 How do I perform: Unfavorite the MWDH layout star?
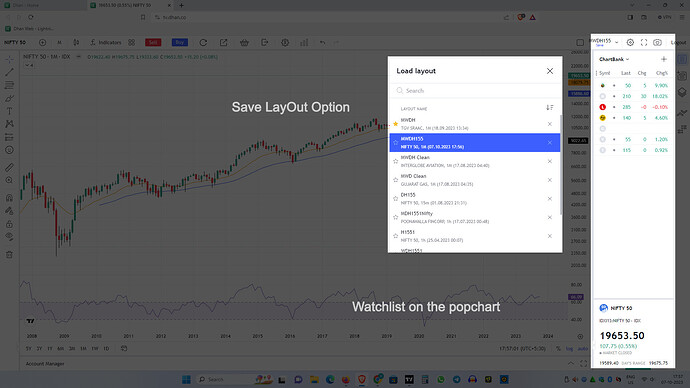click(395, 124)
